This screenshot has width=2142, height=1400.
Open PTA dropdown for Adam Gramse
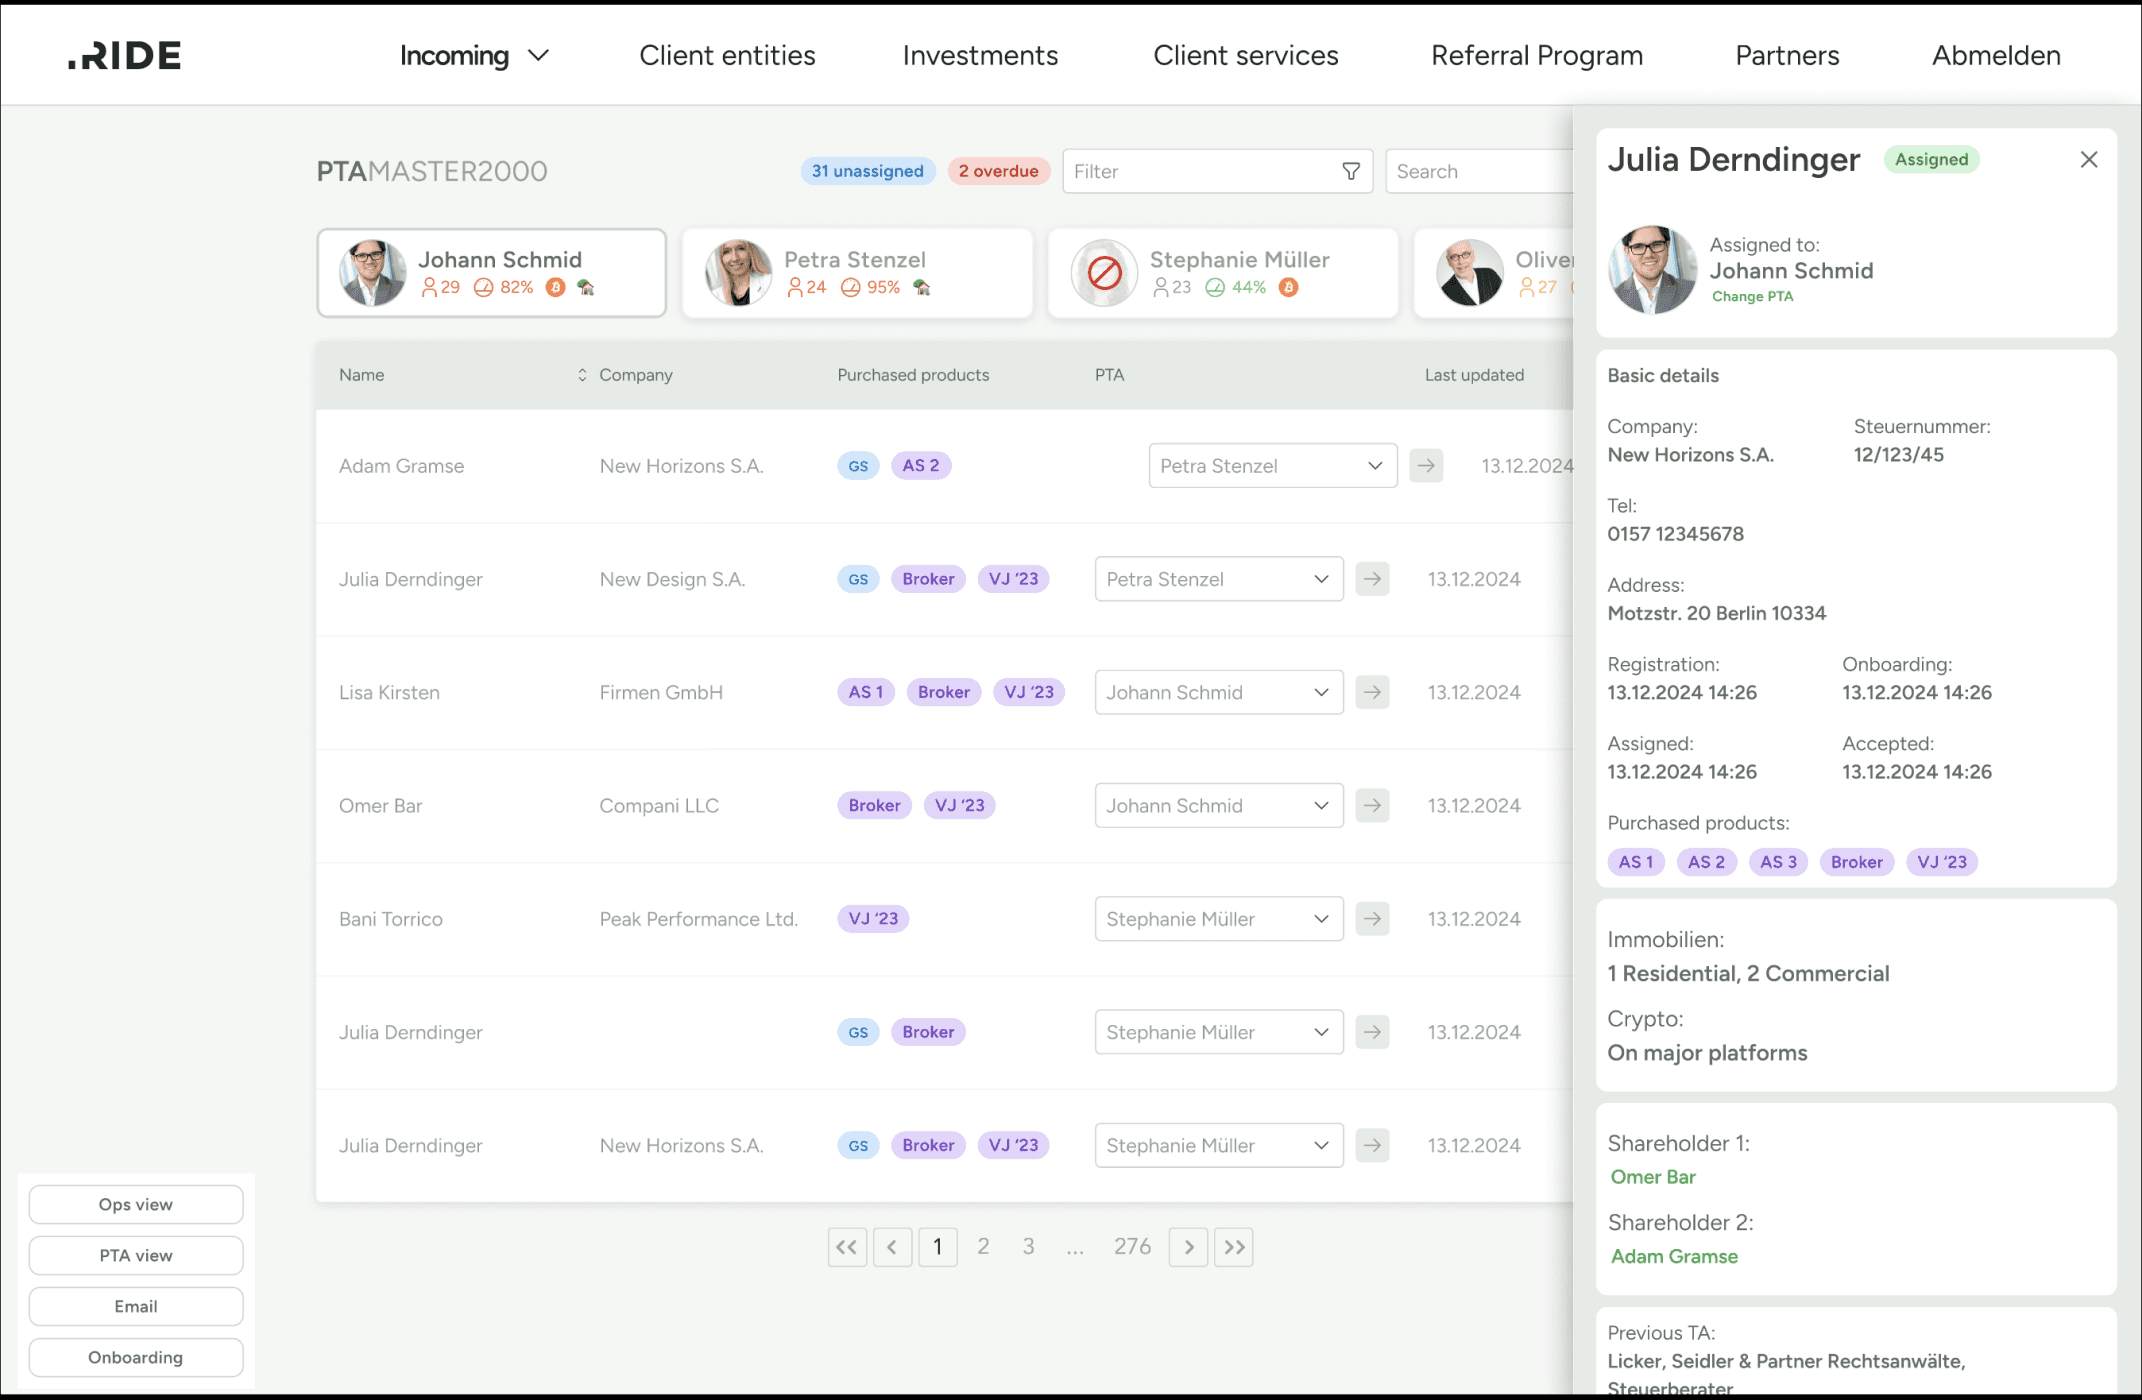(x=1271, y=466)
